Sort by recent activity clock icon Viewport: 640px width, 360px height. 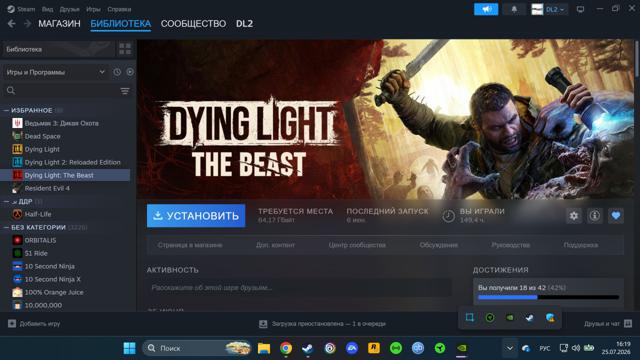click(x=117, y=72)
